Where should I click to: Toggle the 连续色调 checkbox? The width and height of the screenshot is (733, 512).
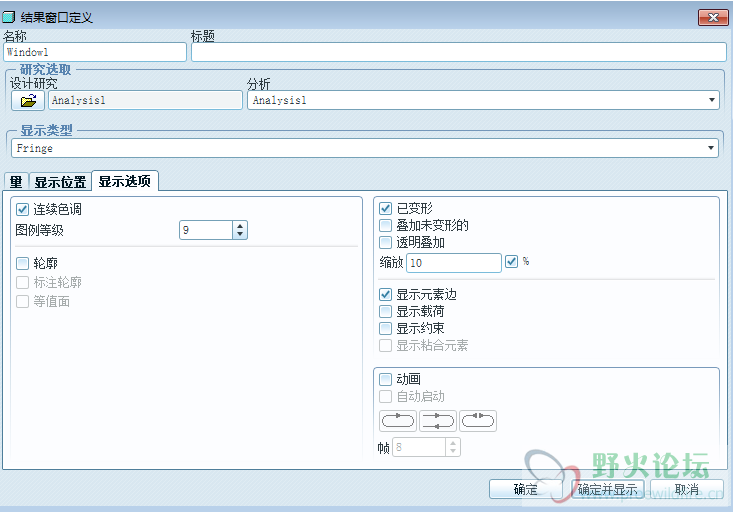pyautogui.click(x=22, y=209)
